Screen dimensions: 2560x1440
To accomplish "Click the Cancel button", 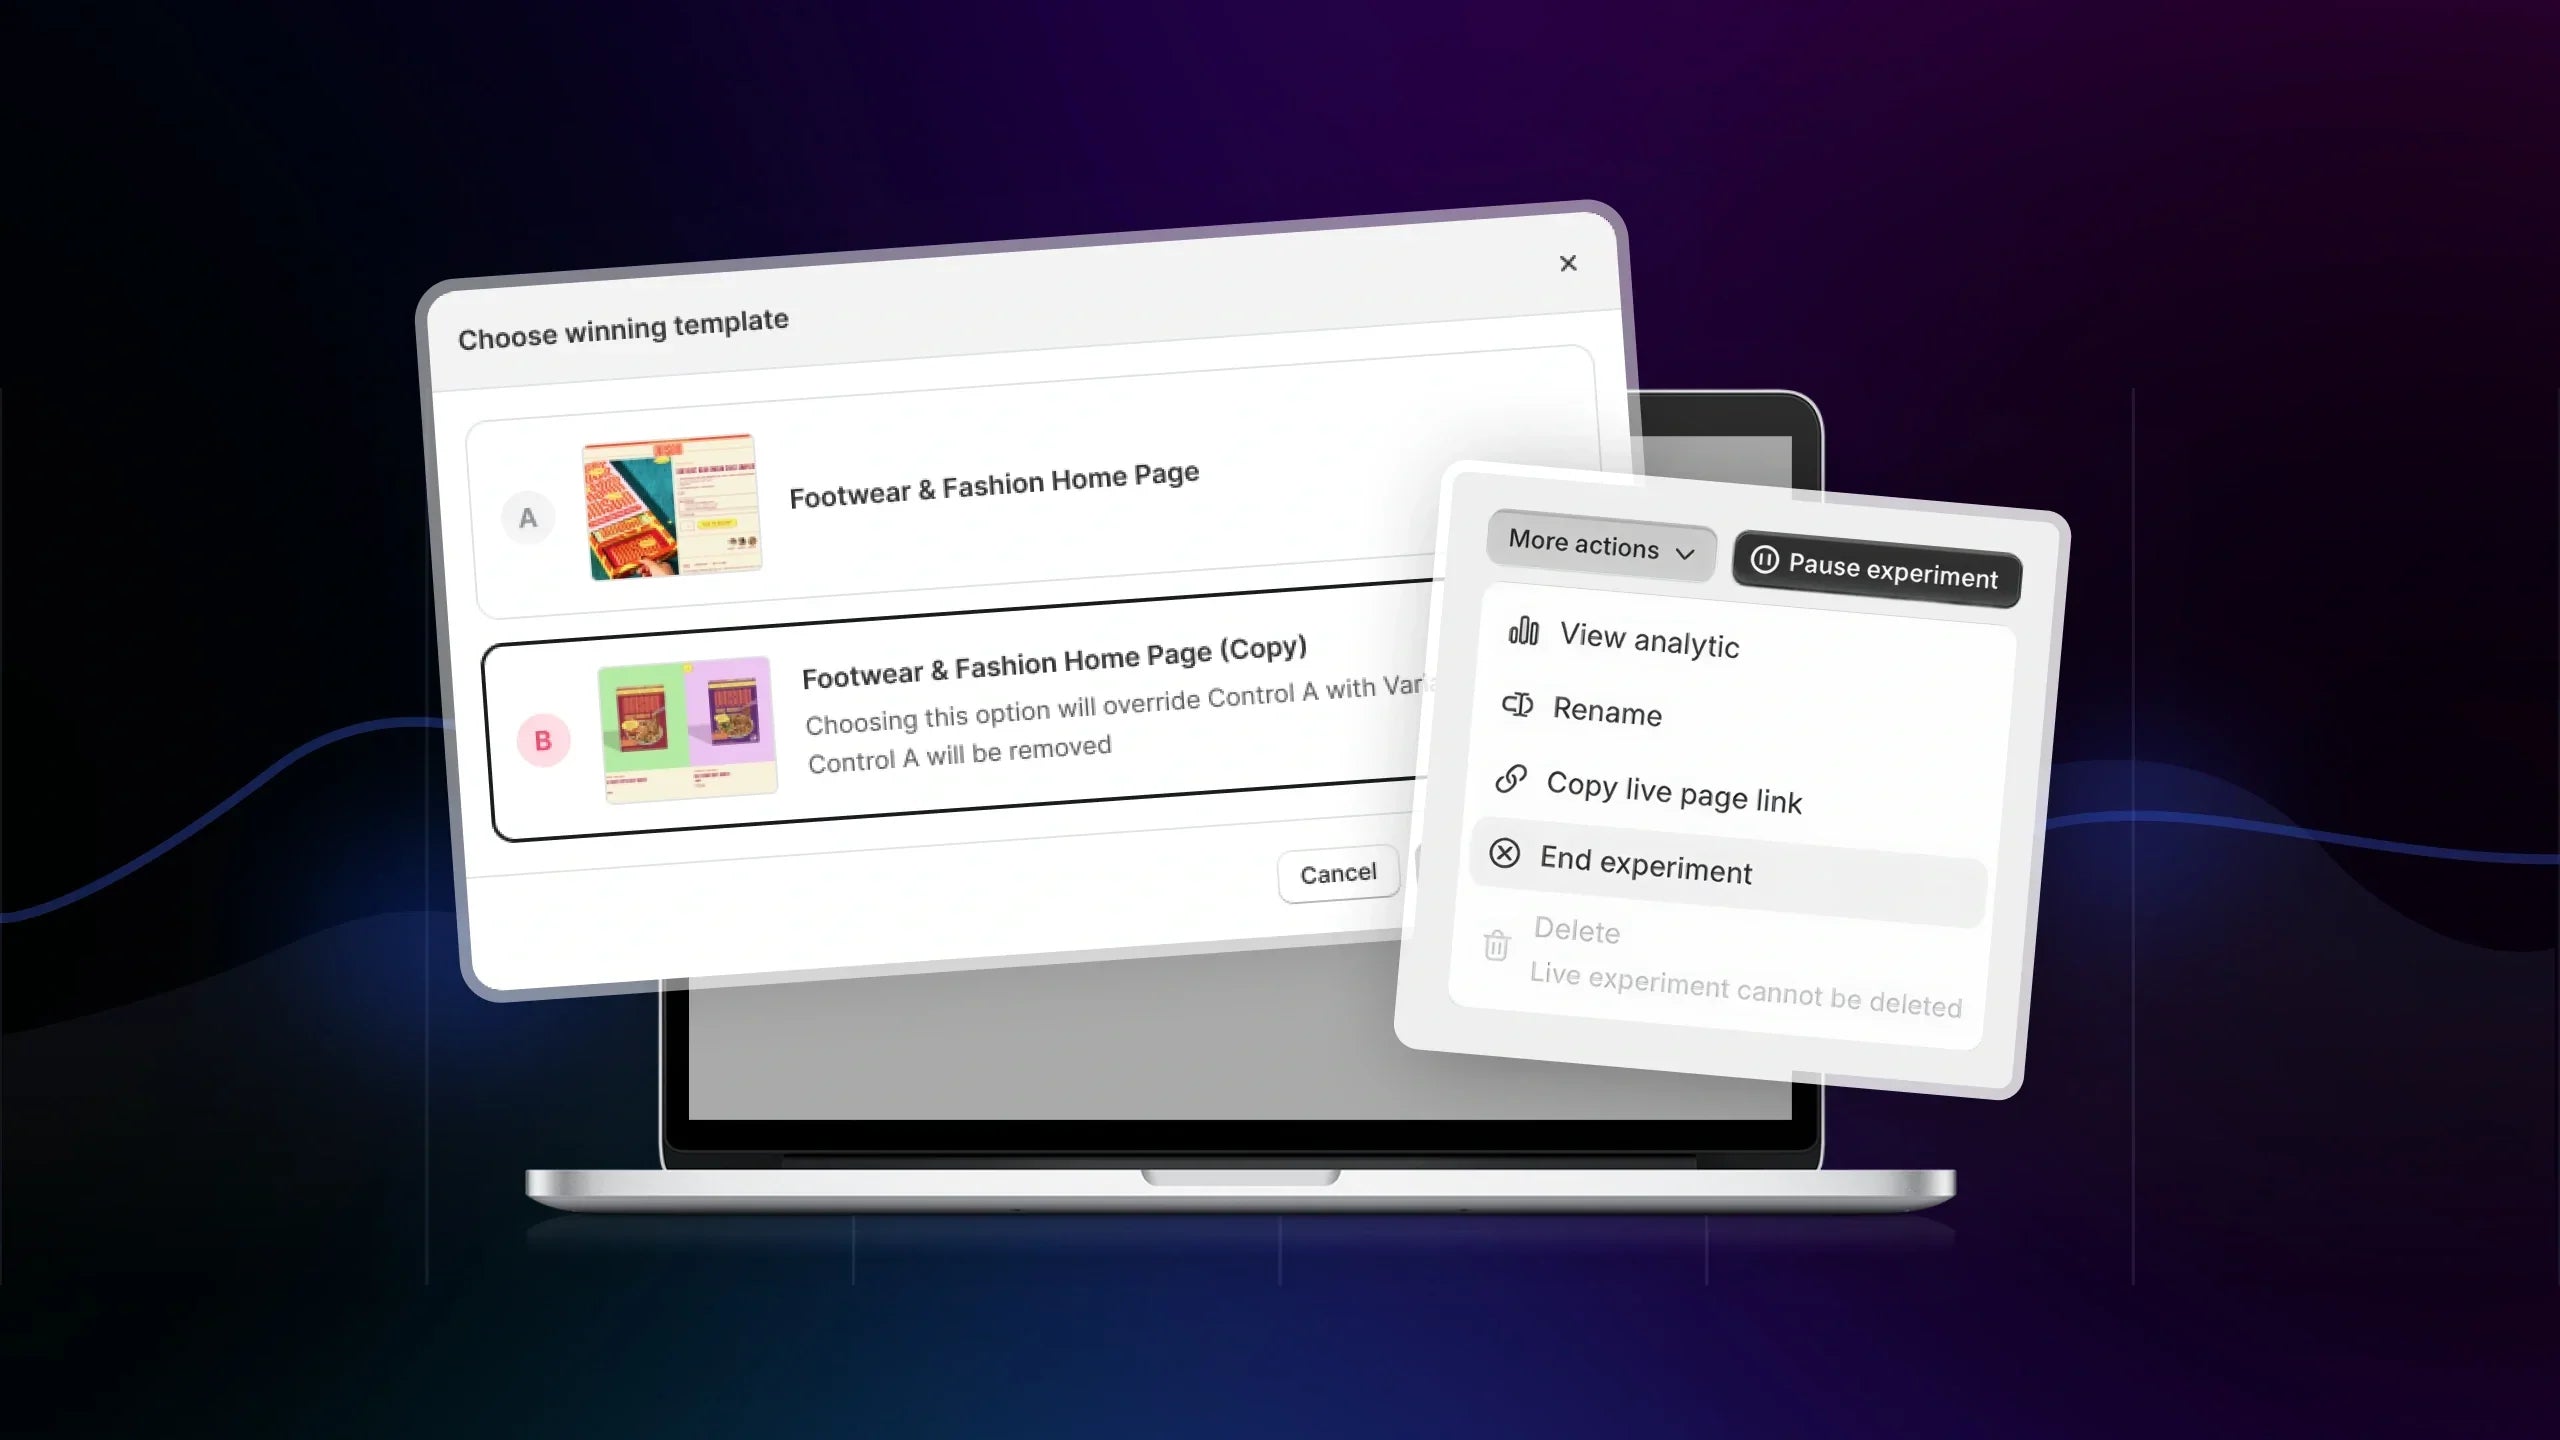I will 1338,874.
